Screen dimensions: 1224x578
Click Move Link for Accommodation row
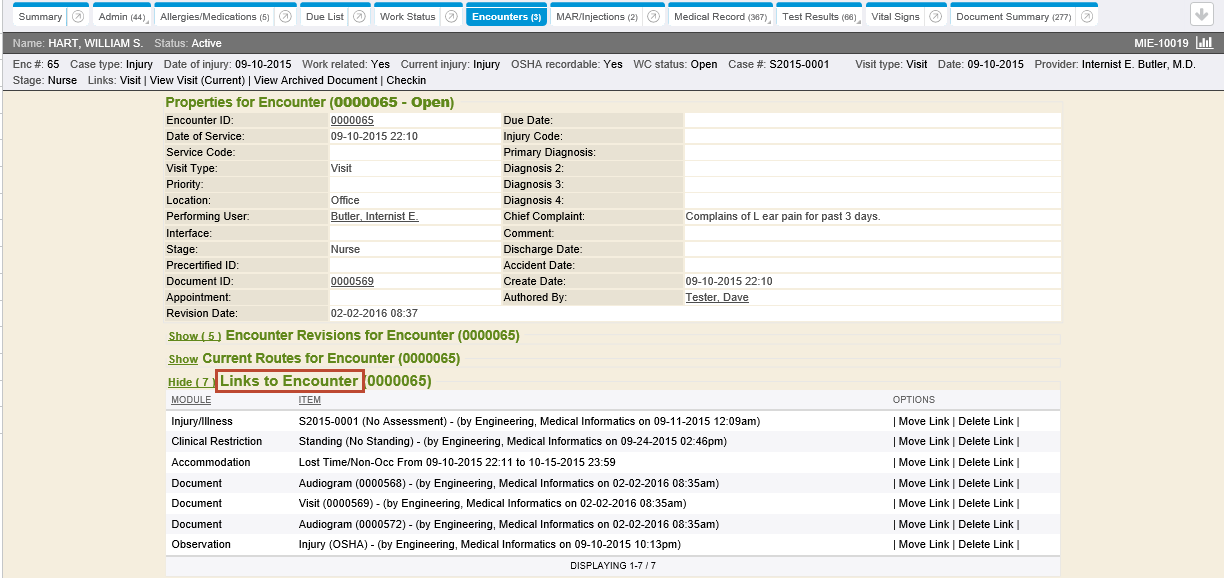924,463
